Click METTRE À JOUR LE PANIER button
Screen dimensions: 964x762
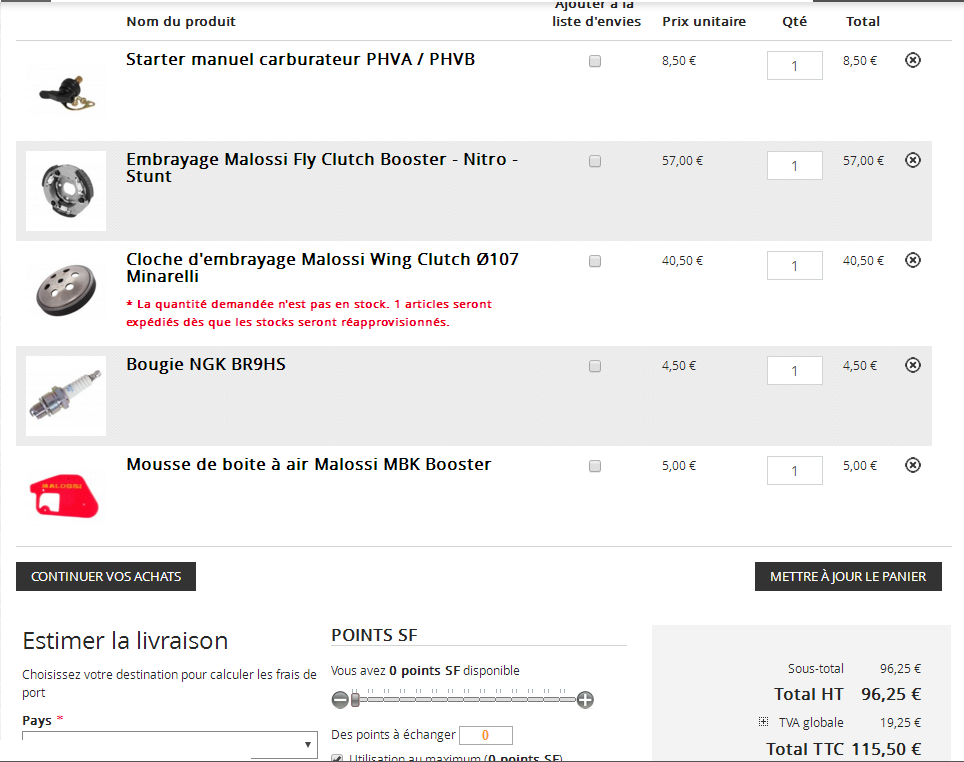coord(848,576)
